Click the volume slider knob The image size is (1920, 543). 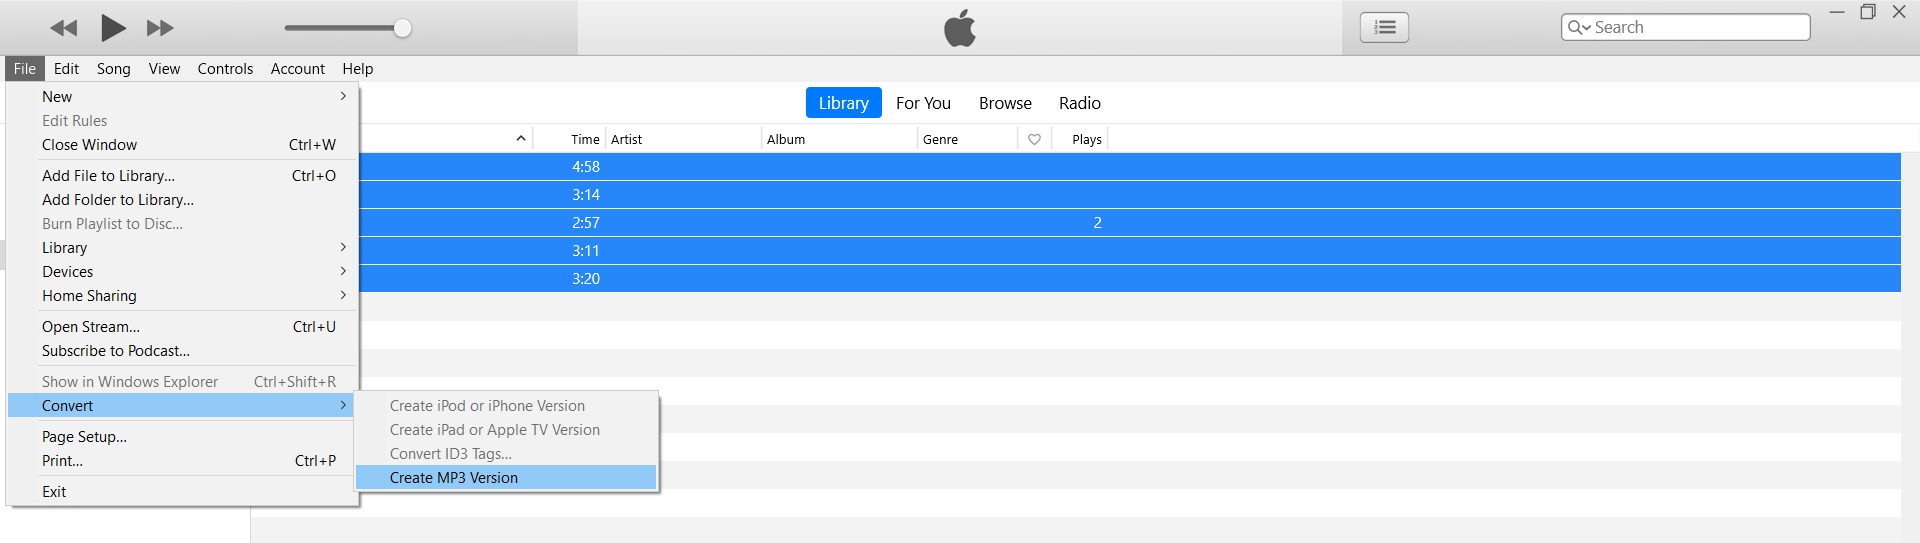(x=402, y=28)
